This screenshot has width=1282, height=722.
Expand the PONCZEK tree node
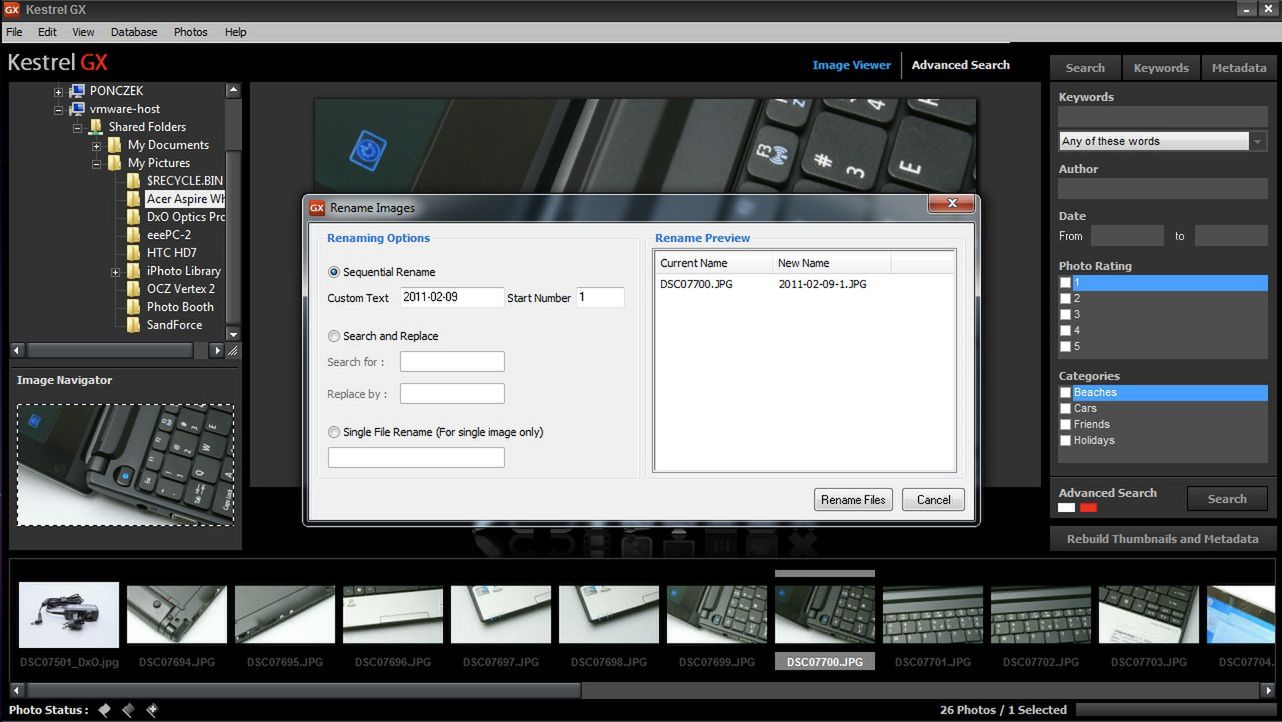pyautogui.click(x=59, y=92)
